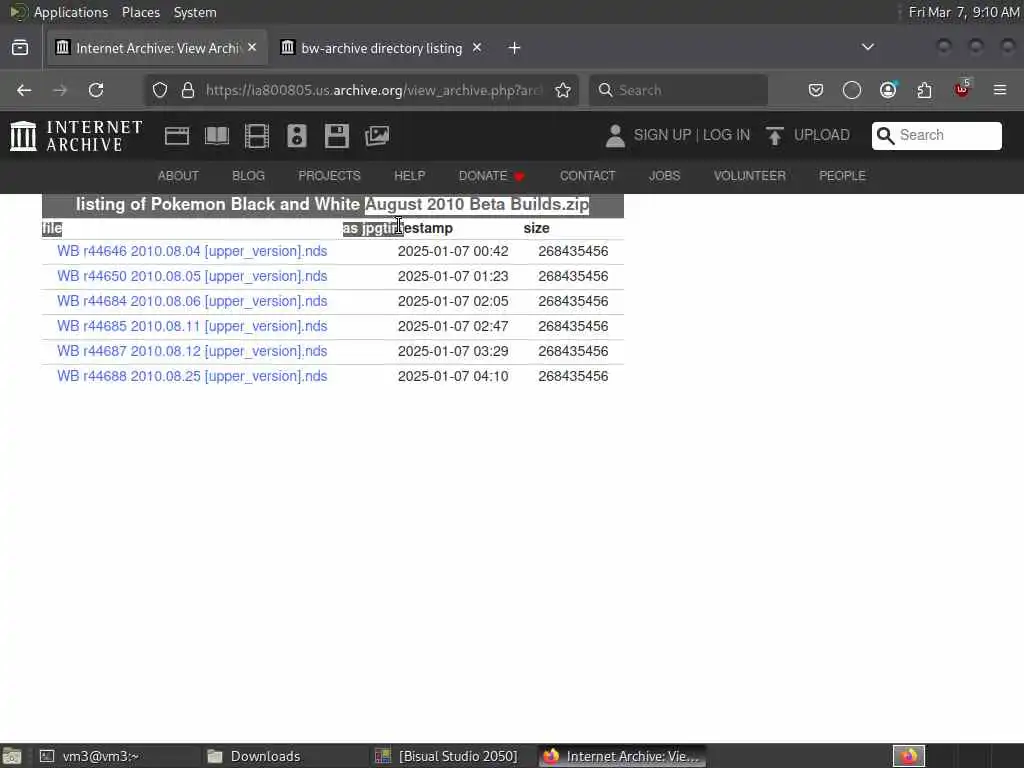This screenshot has width=1024, height=768.
Task: Click the uBlock Origin extension icon
Action: click(962, 89)
